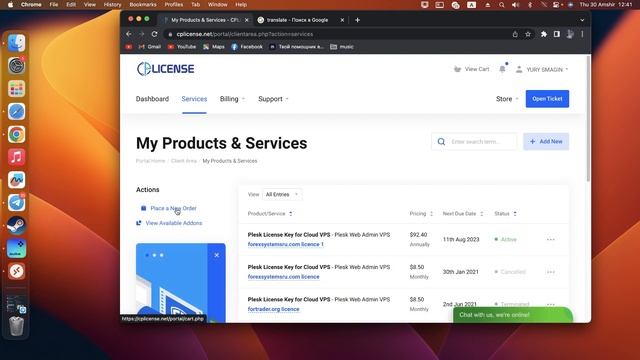640x360 pixels.
Task: Click Place a New Order link
Action: [173, 209]
